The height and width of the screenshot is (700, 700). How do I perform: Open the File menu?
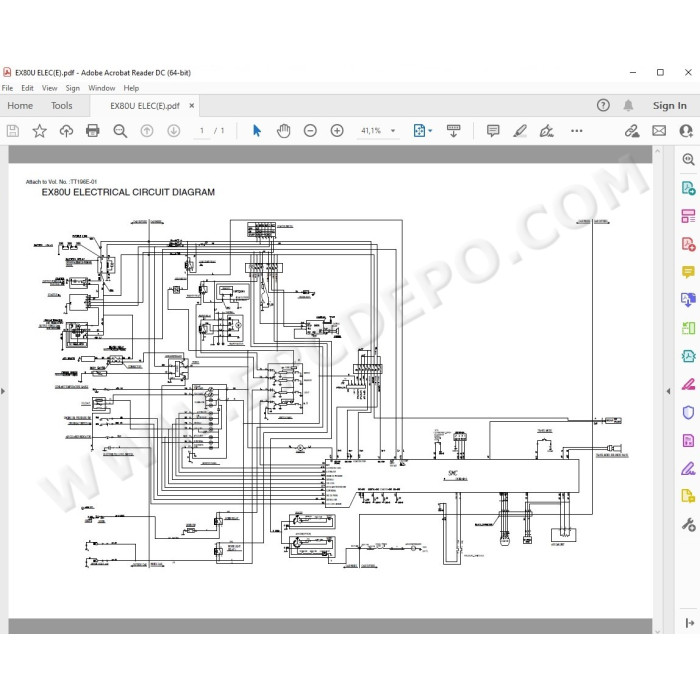coord(8,88)
